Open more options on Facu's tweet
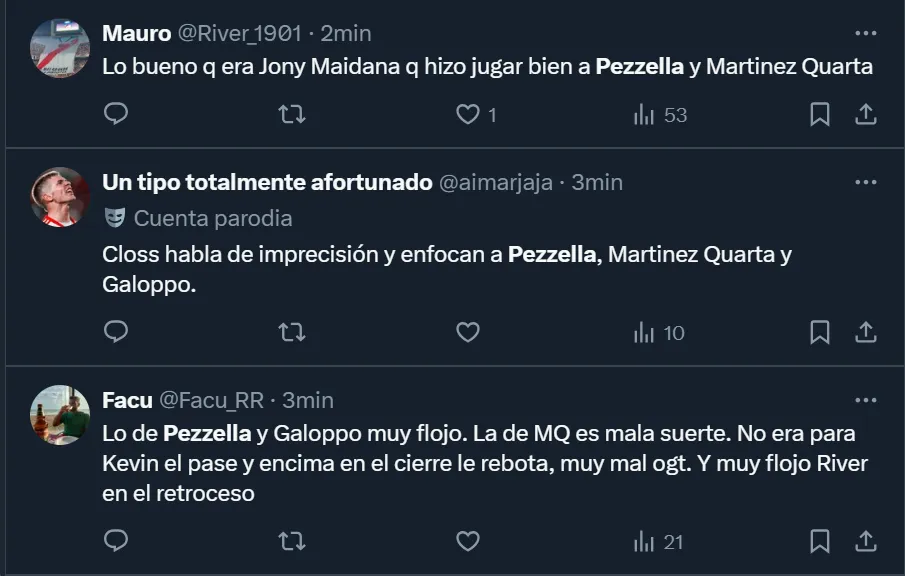 (865, 400)
